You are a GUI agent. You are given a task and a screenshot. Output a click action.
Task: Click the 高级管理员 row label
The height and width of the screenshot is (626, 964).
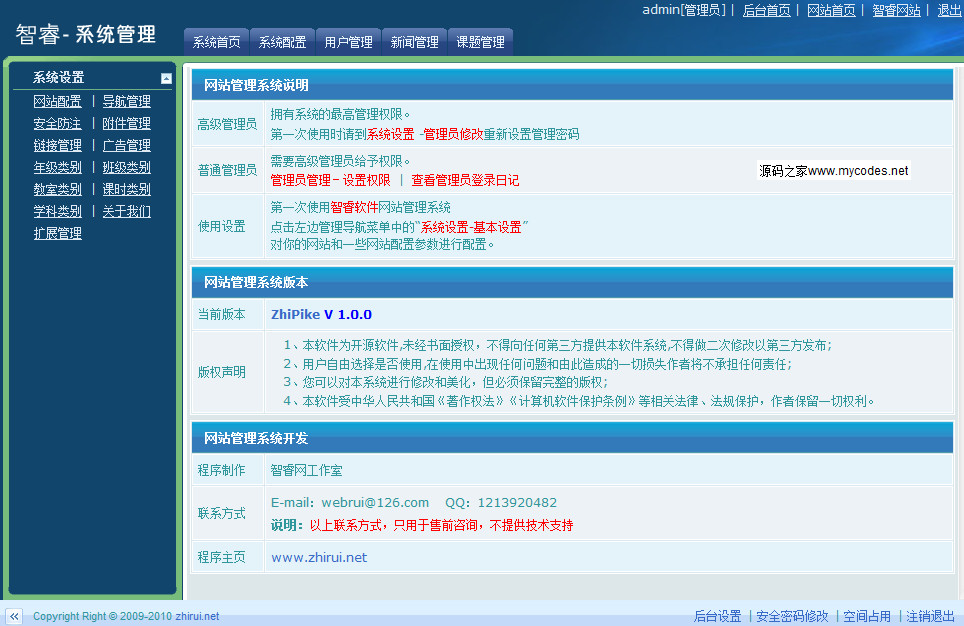tap(227, 124)
